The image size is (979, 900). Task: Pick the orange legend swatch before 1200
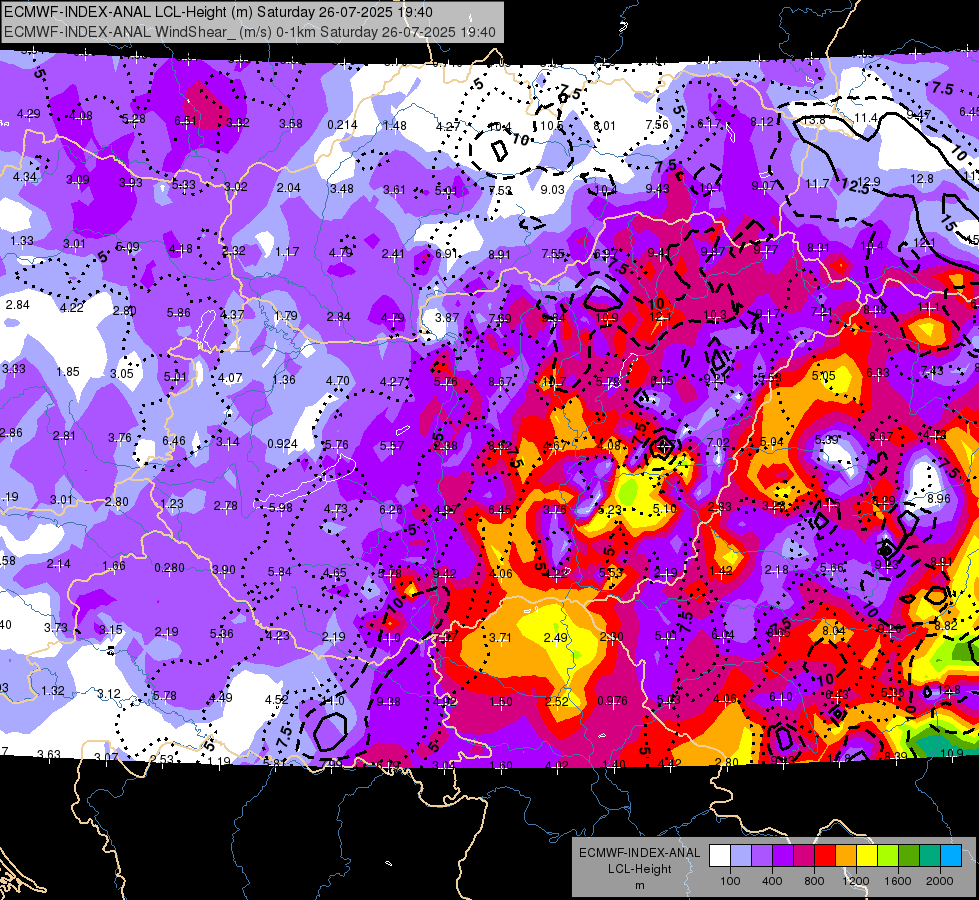coord(846,856)
